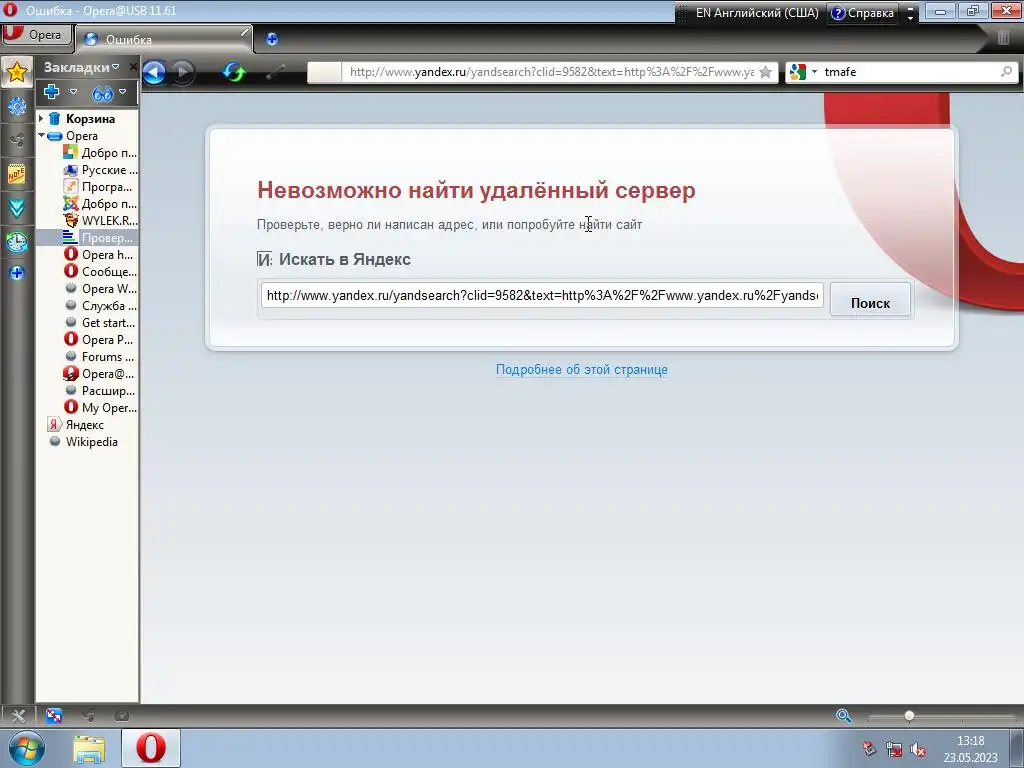The height and width of the screenshot is (768, 1024).
Task: Click the add panel plus icon in sidebar
Action: (x=17, y=272)
